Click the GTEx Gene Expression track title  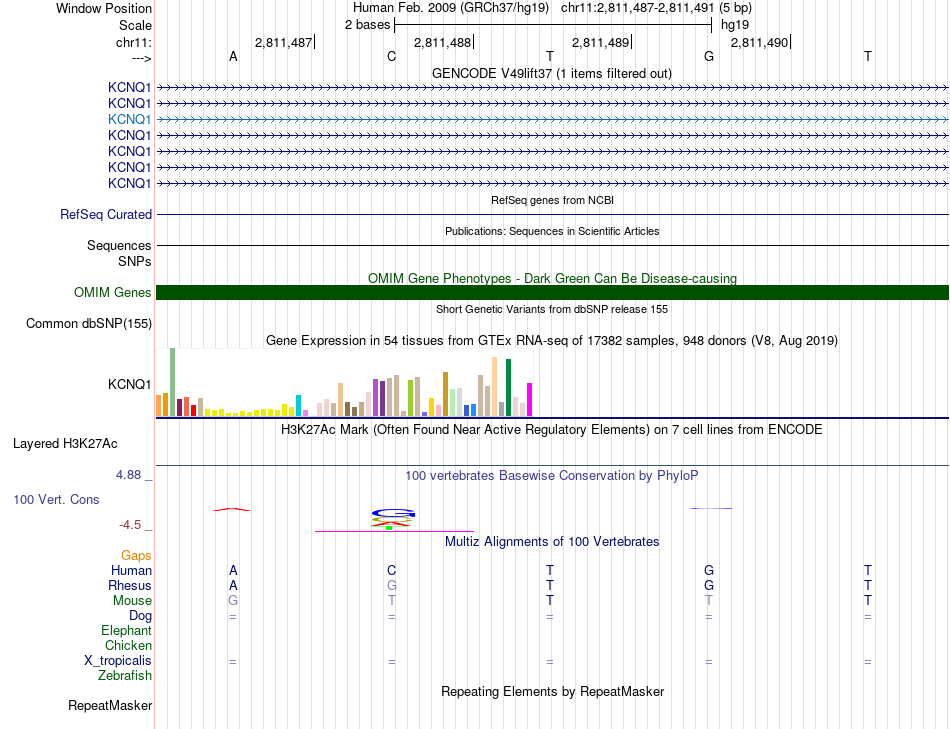point(552,341)
